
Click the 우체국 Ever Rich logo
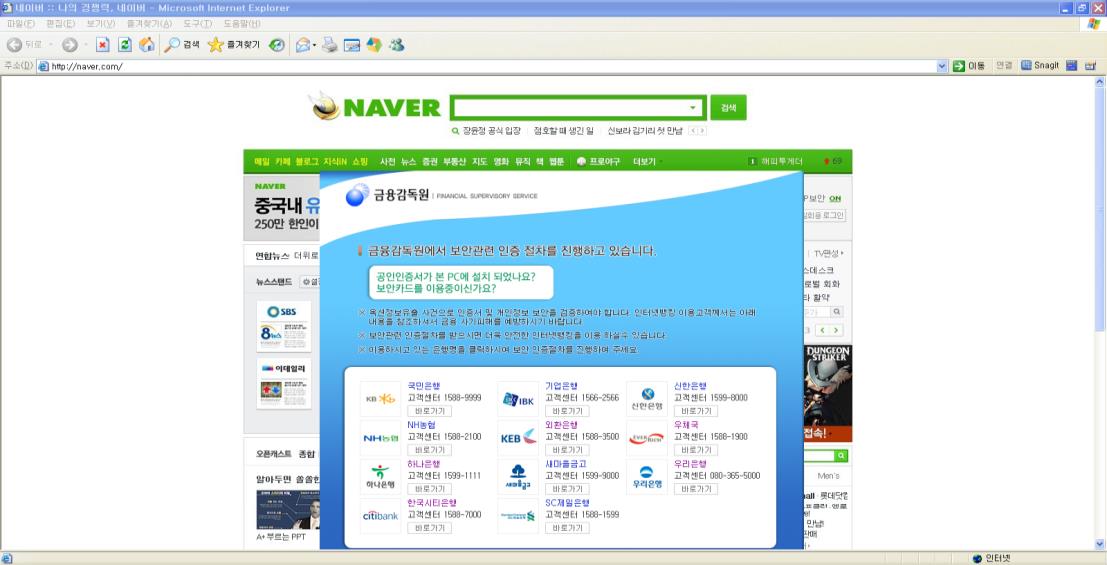tap(647, 438)
